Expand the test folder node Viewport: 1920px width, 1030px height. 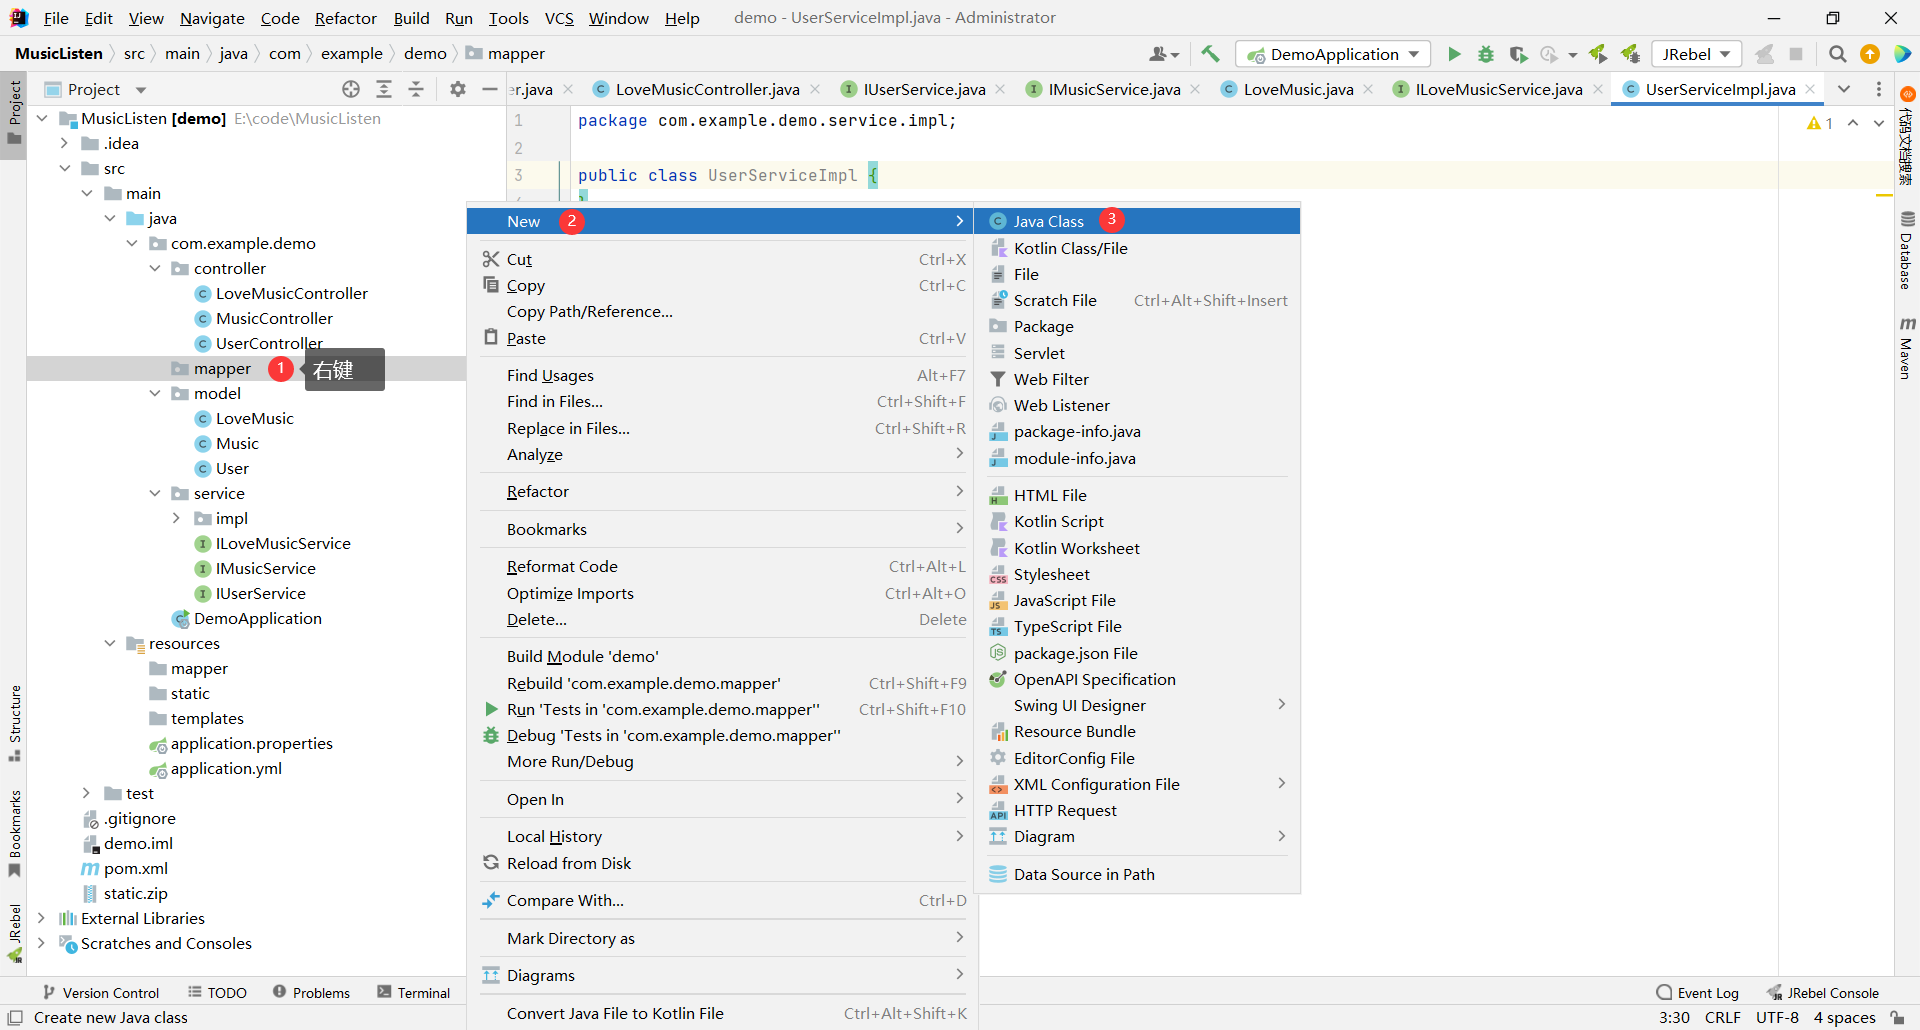[x=87, y=793]
